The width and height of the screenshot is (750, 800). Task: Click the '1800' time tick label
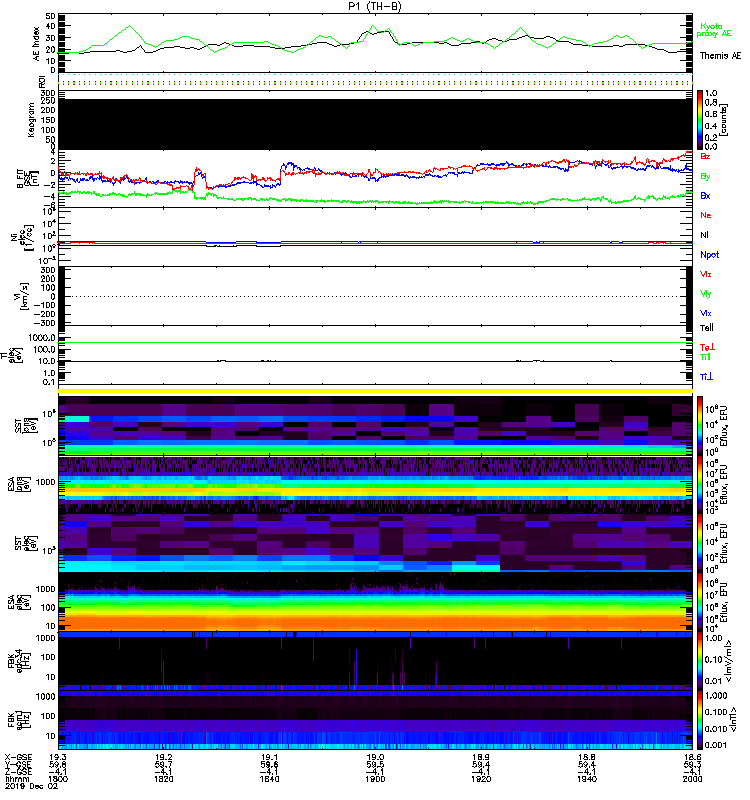(x=58, y=779)
